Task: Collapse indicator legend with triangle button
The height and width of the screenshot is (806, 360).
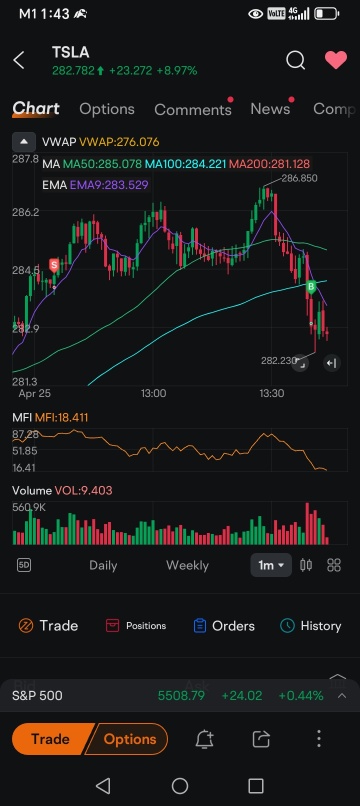Action: pos(24,142)
